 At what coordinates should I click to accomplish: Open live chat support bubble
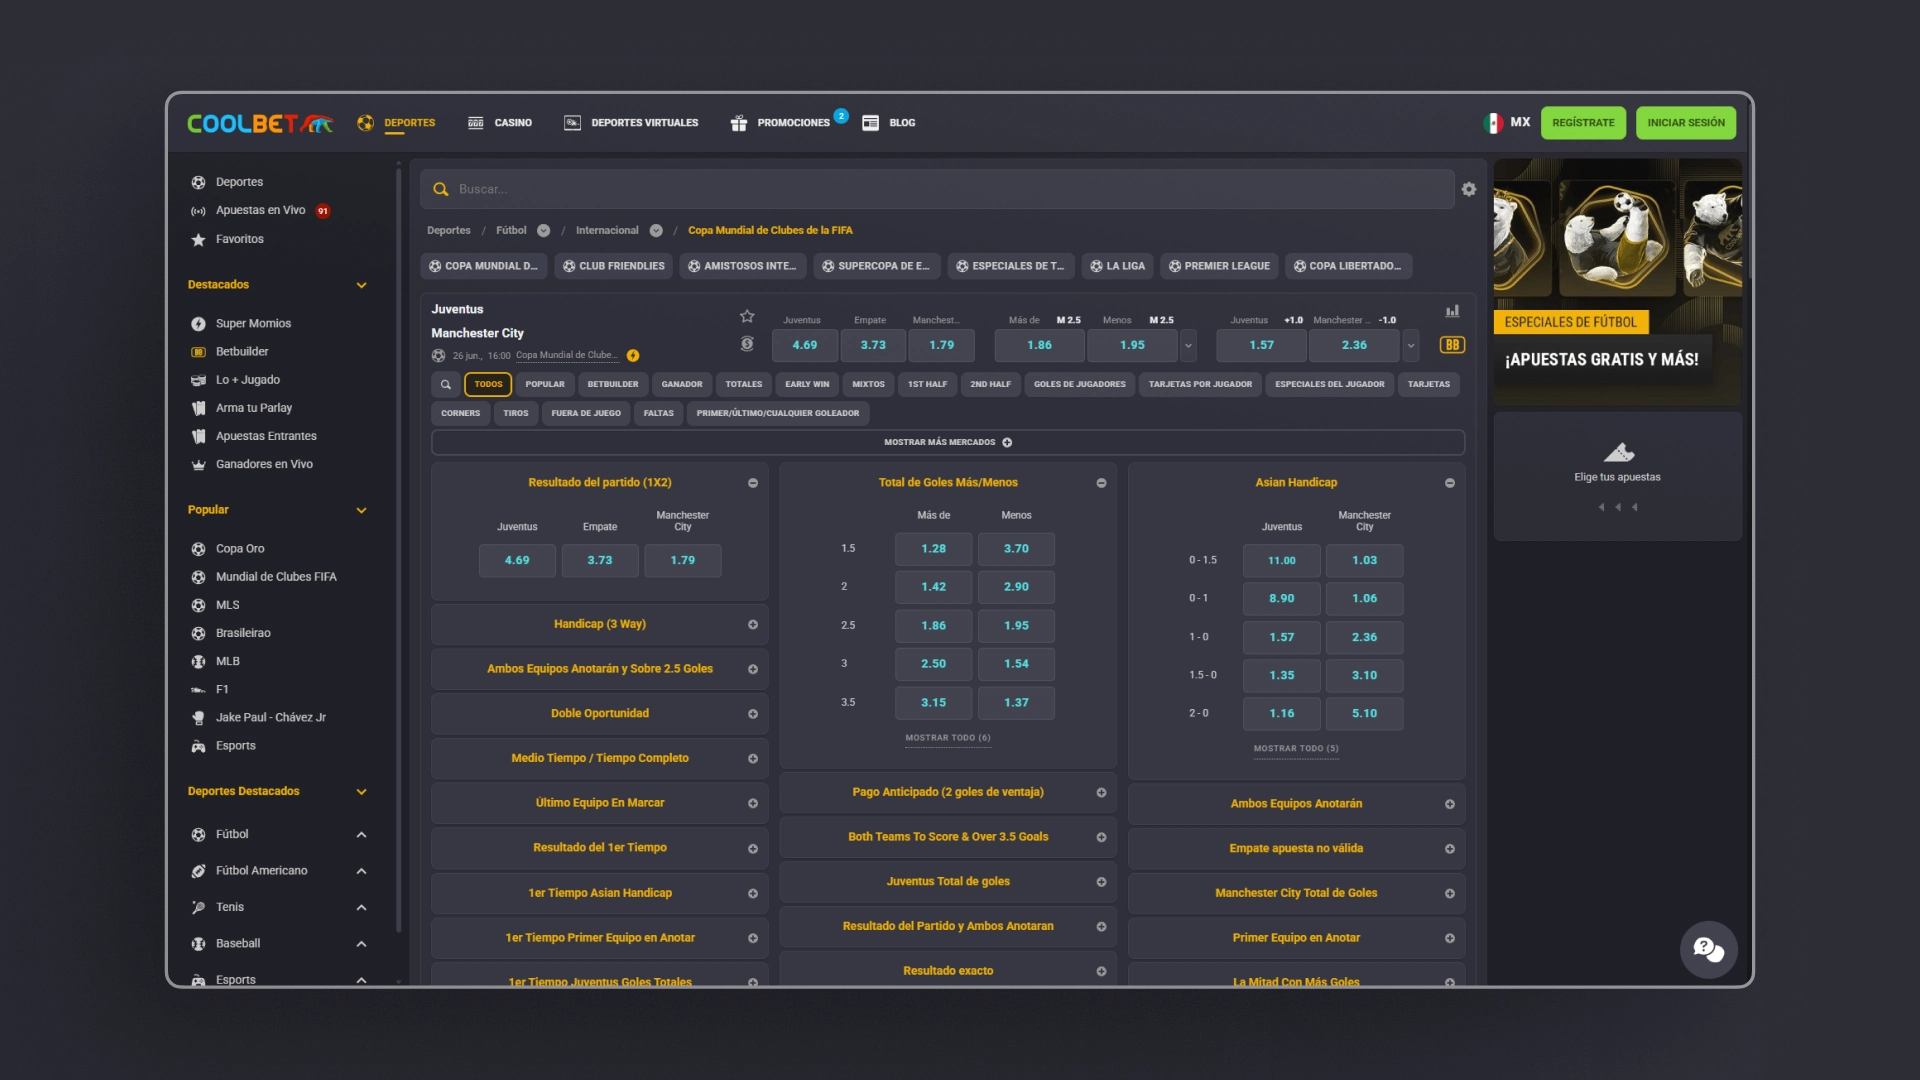coord(1708,950)
